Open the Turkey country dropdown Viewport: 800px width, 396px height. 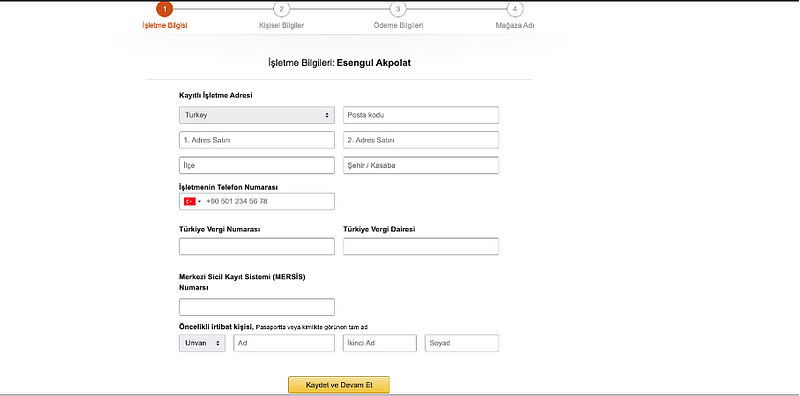pos(257,115)
